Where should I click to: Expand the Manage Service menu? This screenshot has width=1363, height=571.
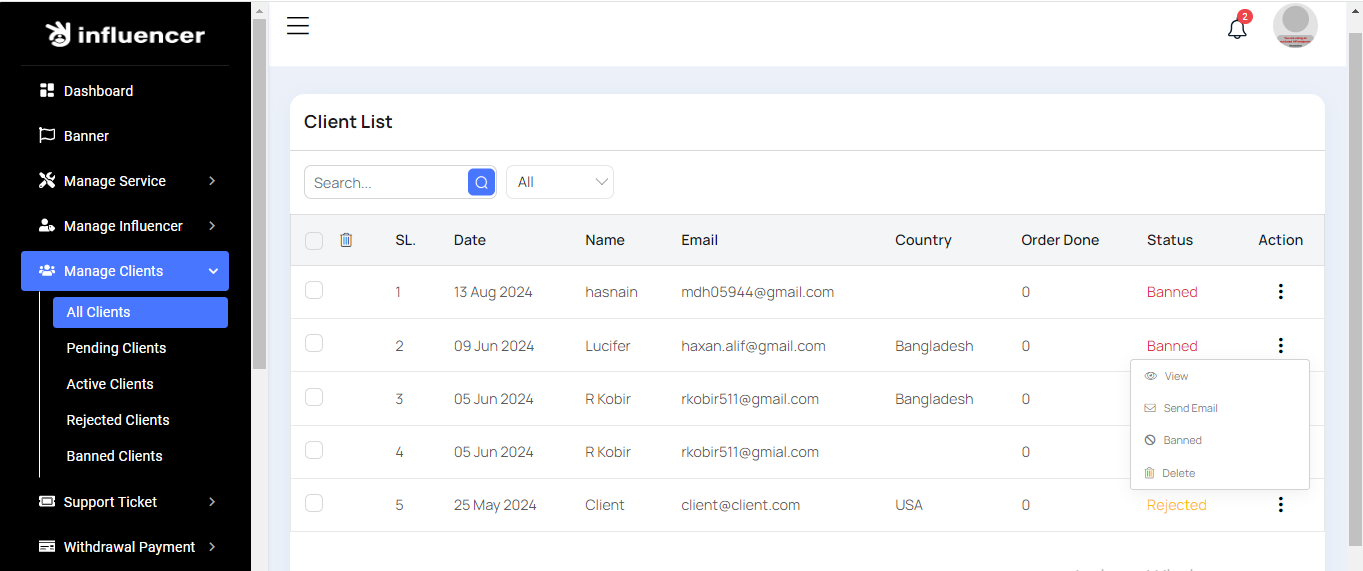click(125, 181)
